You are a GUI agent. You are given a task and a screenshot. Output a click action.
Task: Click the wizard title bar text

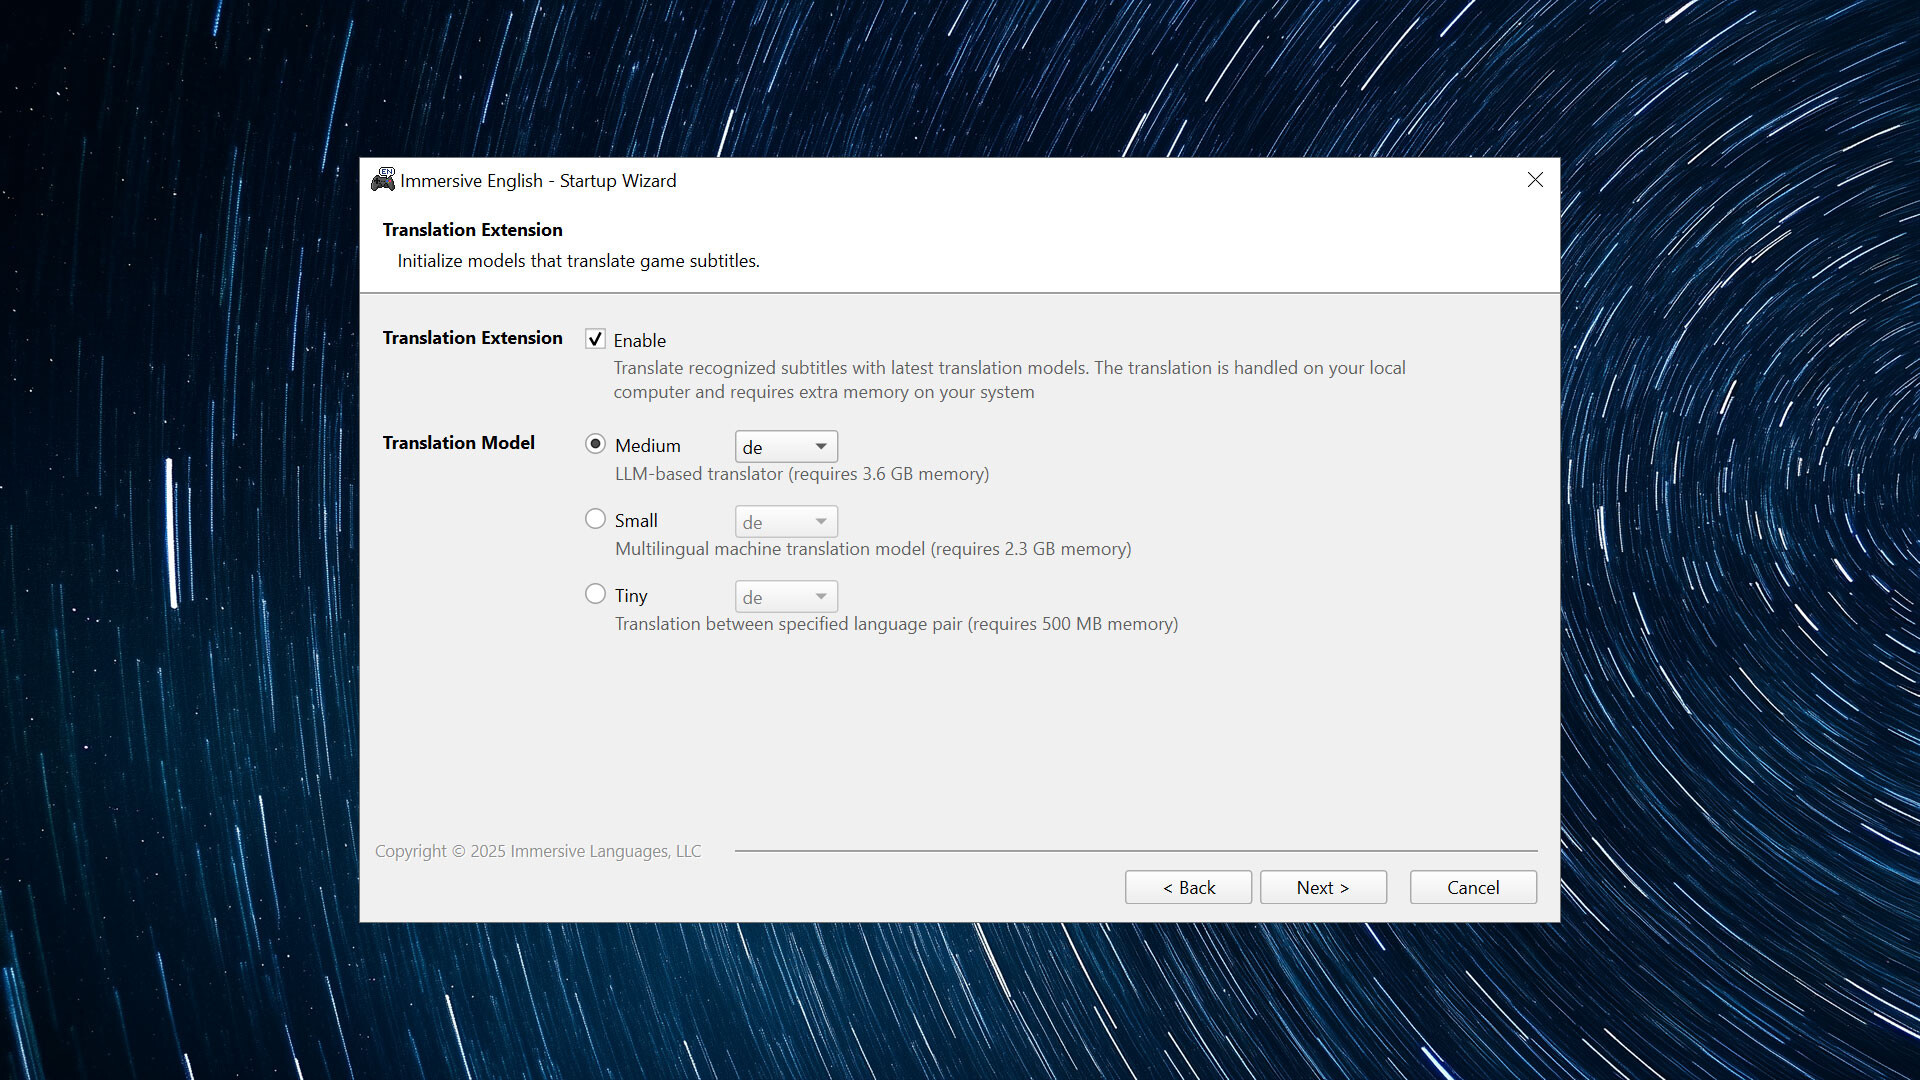click(538, 181)
